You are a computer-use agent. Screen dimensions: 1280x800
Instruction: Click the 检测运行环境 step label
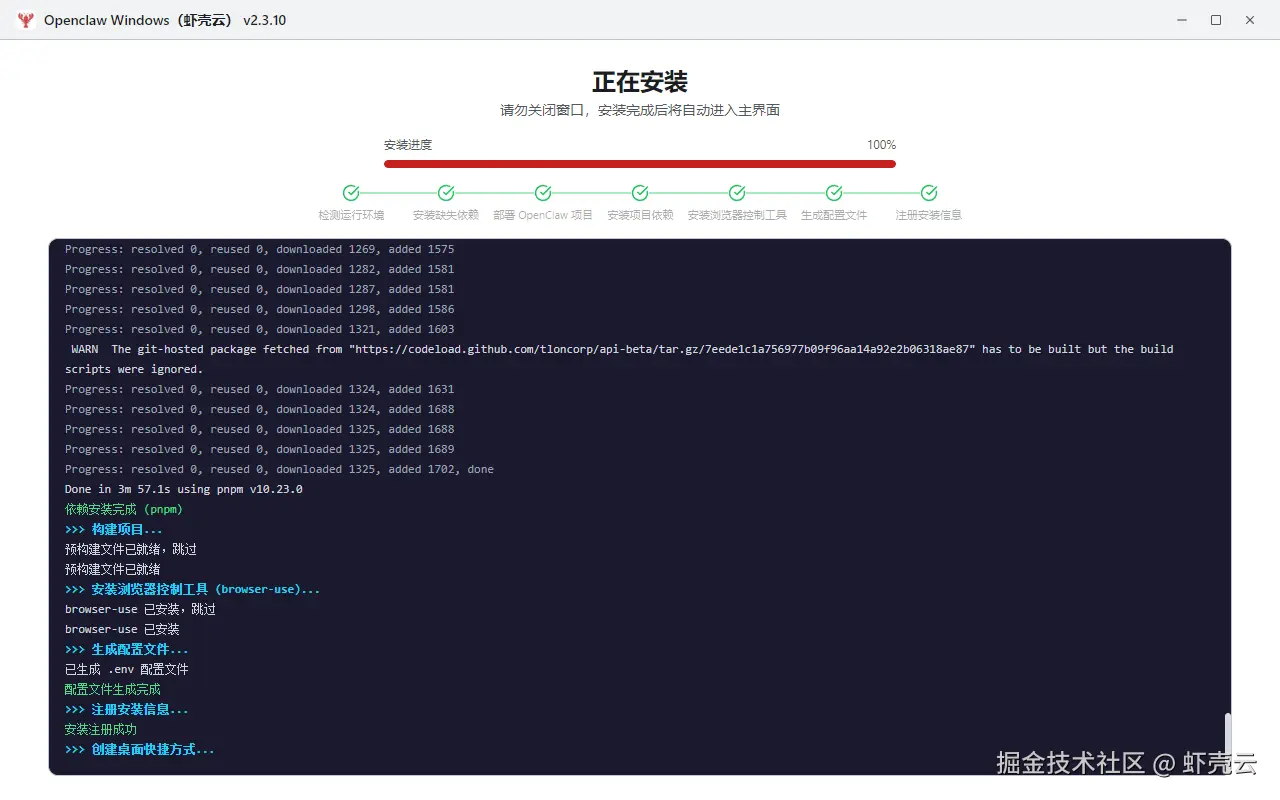point(351,215)
